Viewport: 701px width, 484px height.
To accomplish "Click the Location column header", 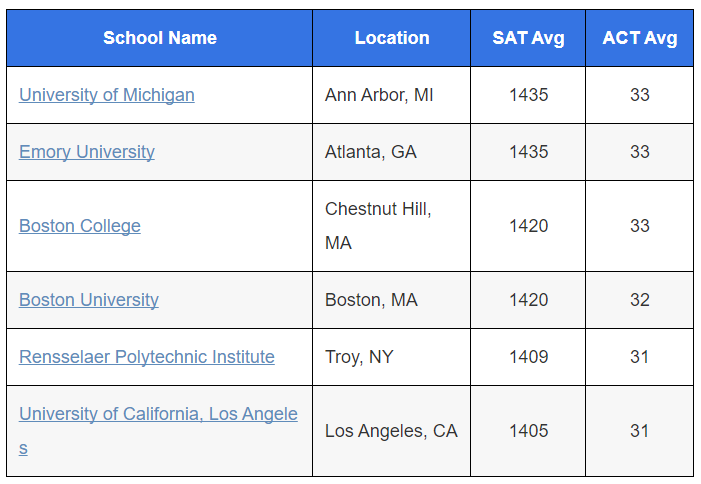I will pyautogui.click(x=391, y=38).
